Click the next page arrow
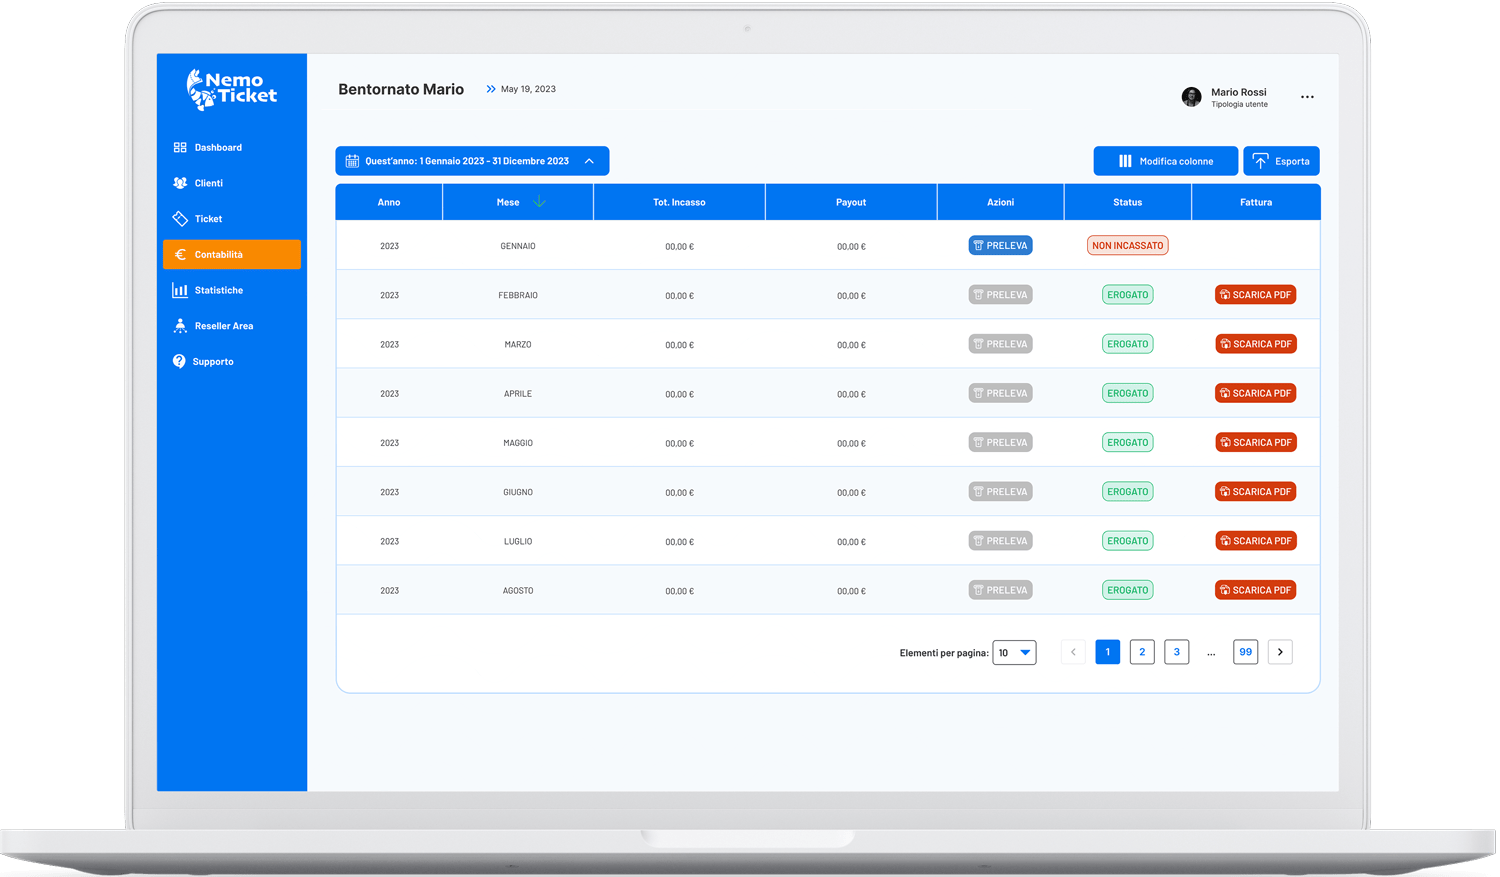The image size is (1500, 877). pos(1280,652)
